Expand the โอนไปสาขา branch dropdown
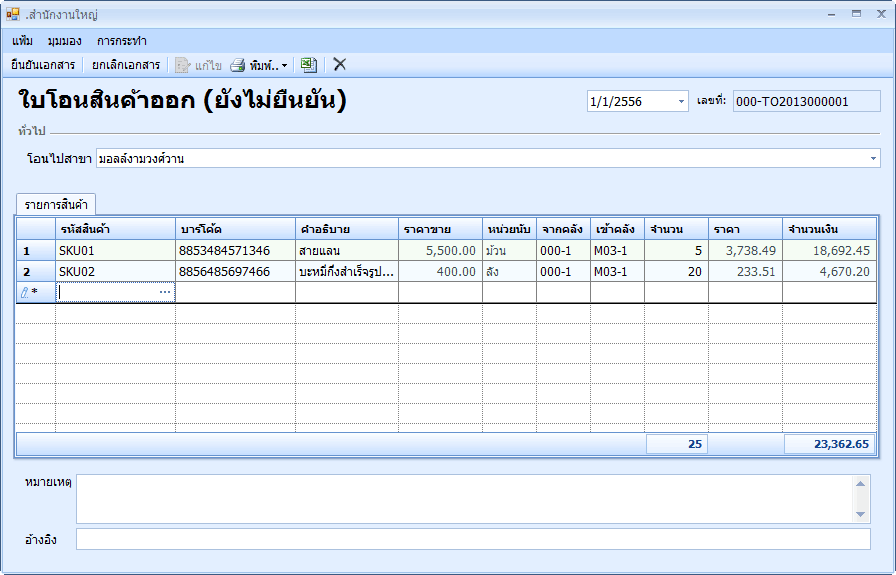896x575 pixels. [873, 158]
